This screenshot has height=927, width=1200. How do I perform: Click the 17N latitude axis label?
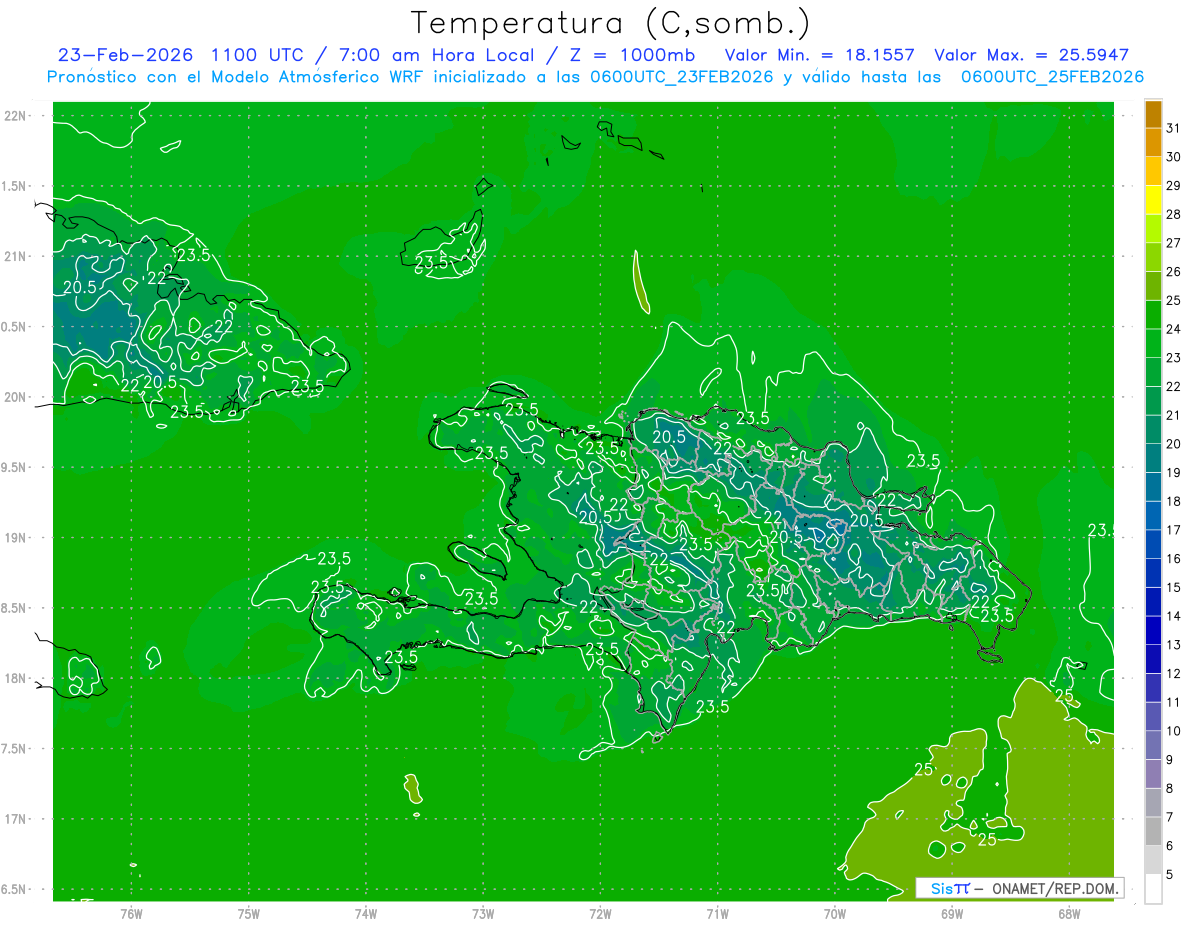click(x=16, y=819)
